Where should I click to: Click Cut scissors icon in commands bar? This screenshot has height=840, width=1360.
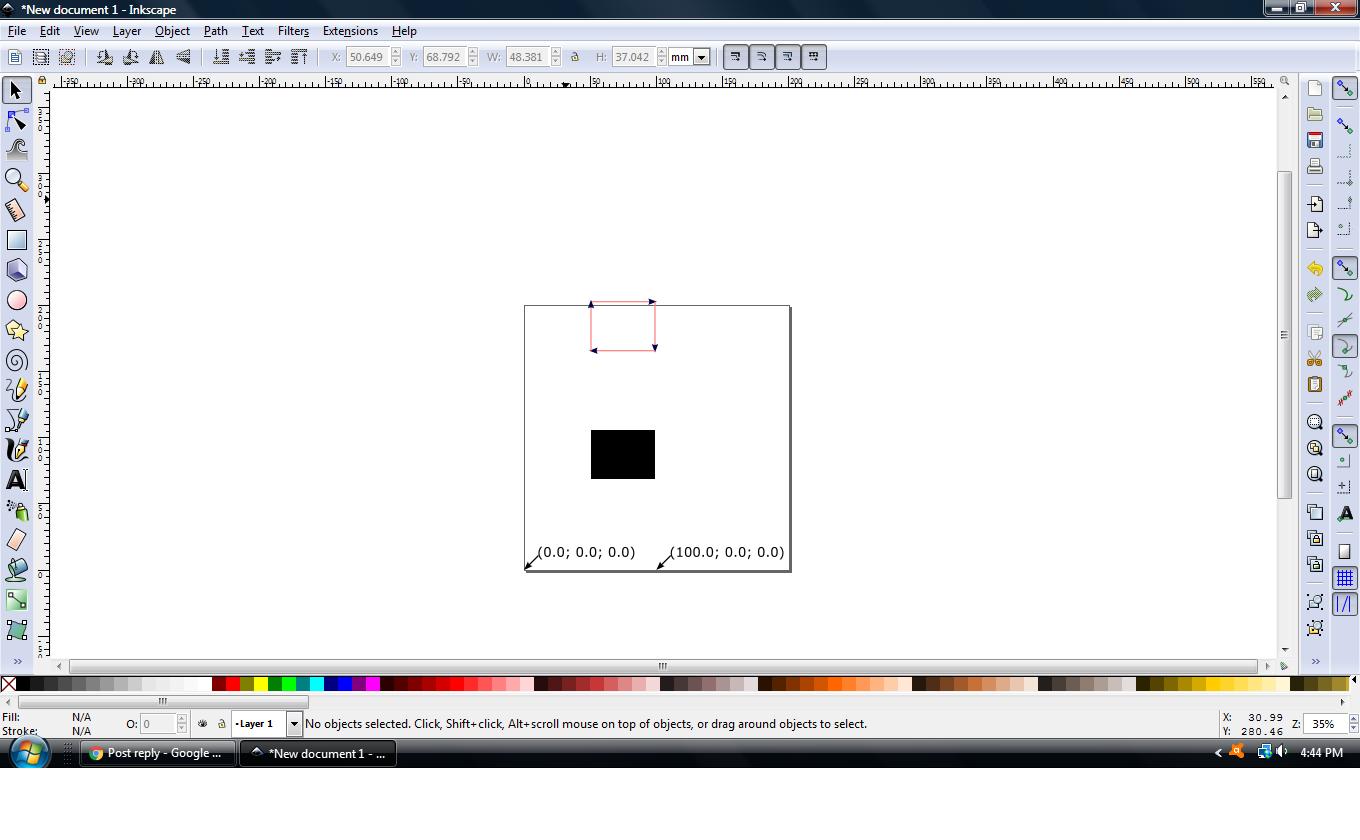click(1315, 358)
